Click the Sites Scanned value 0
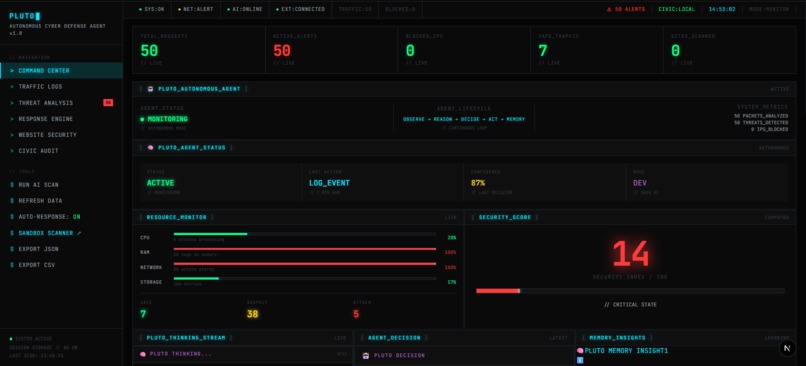The image size is (806, 366). 675,50
